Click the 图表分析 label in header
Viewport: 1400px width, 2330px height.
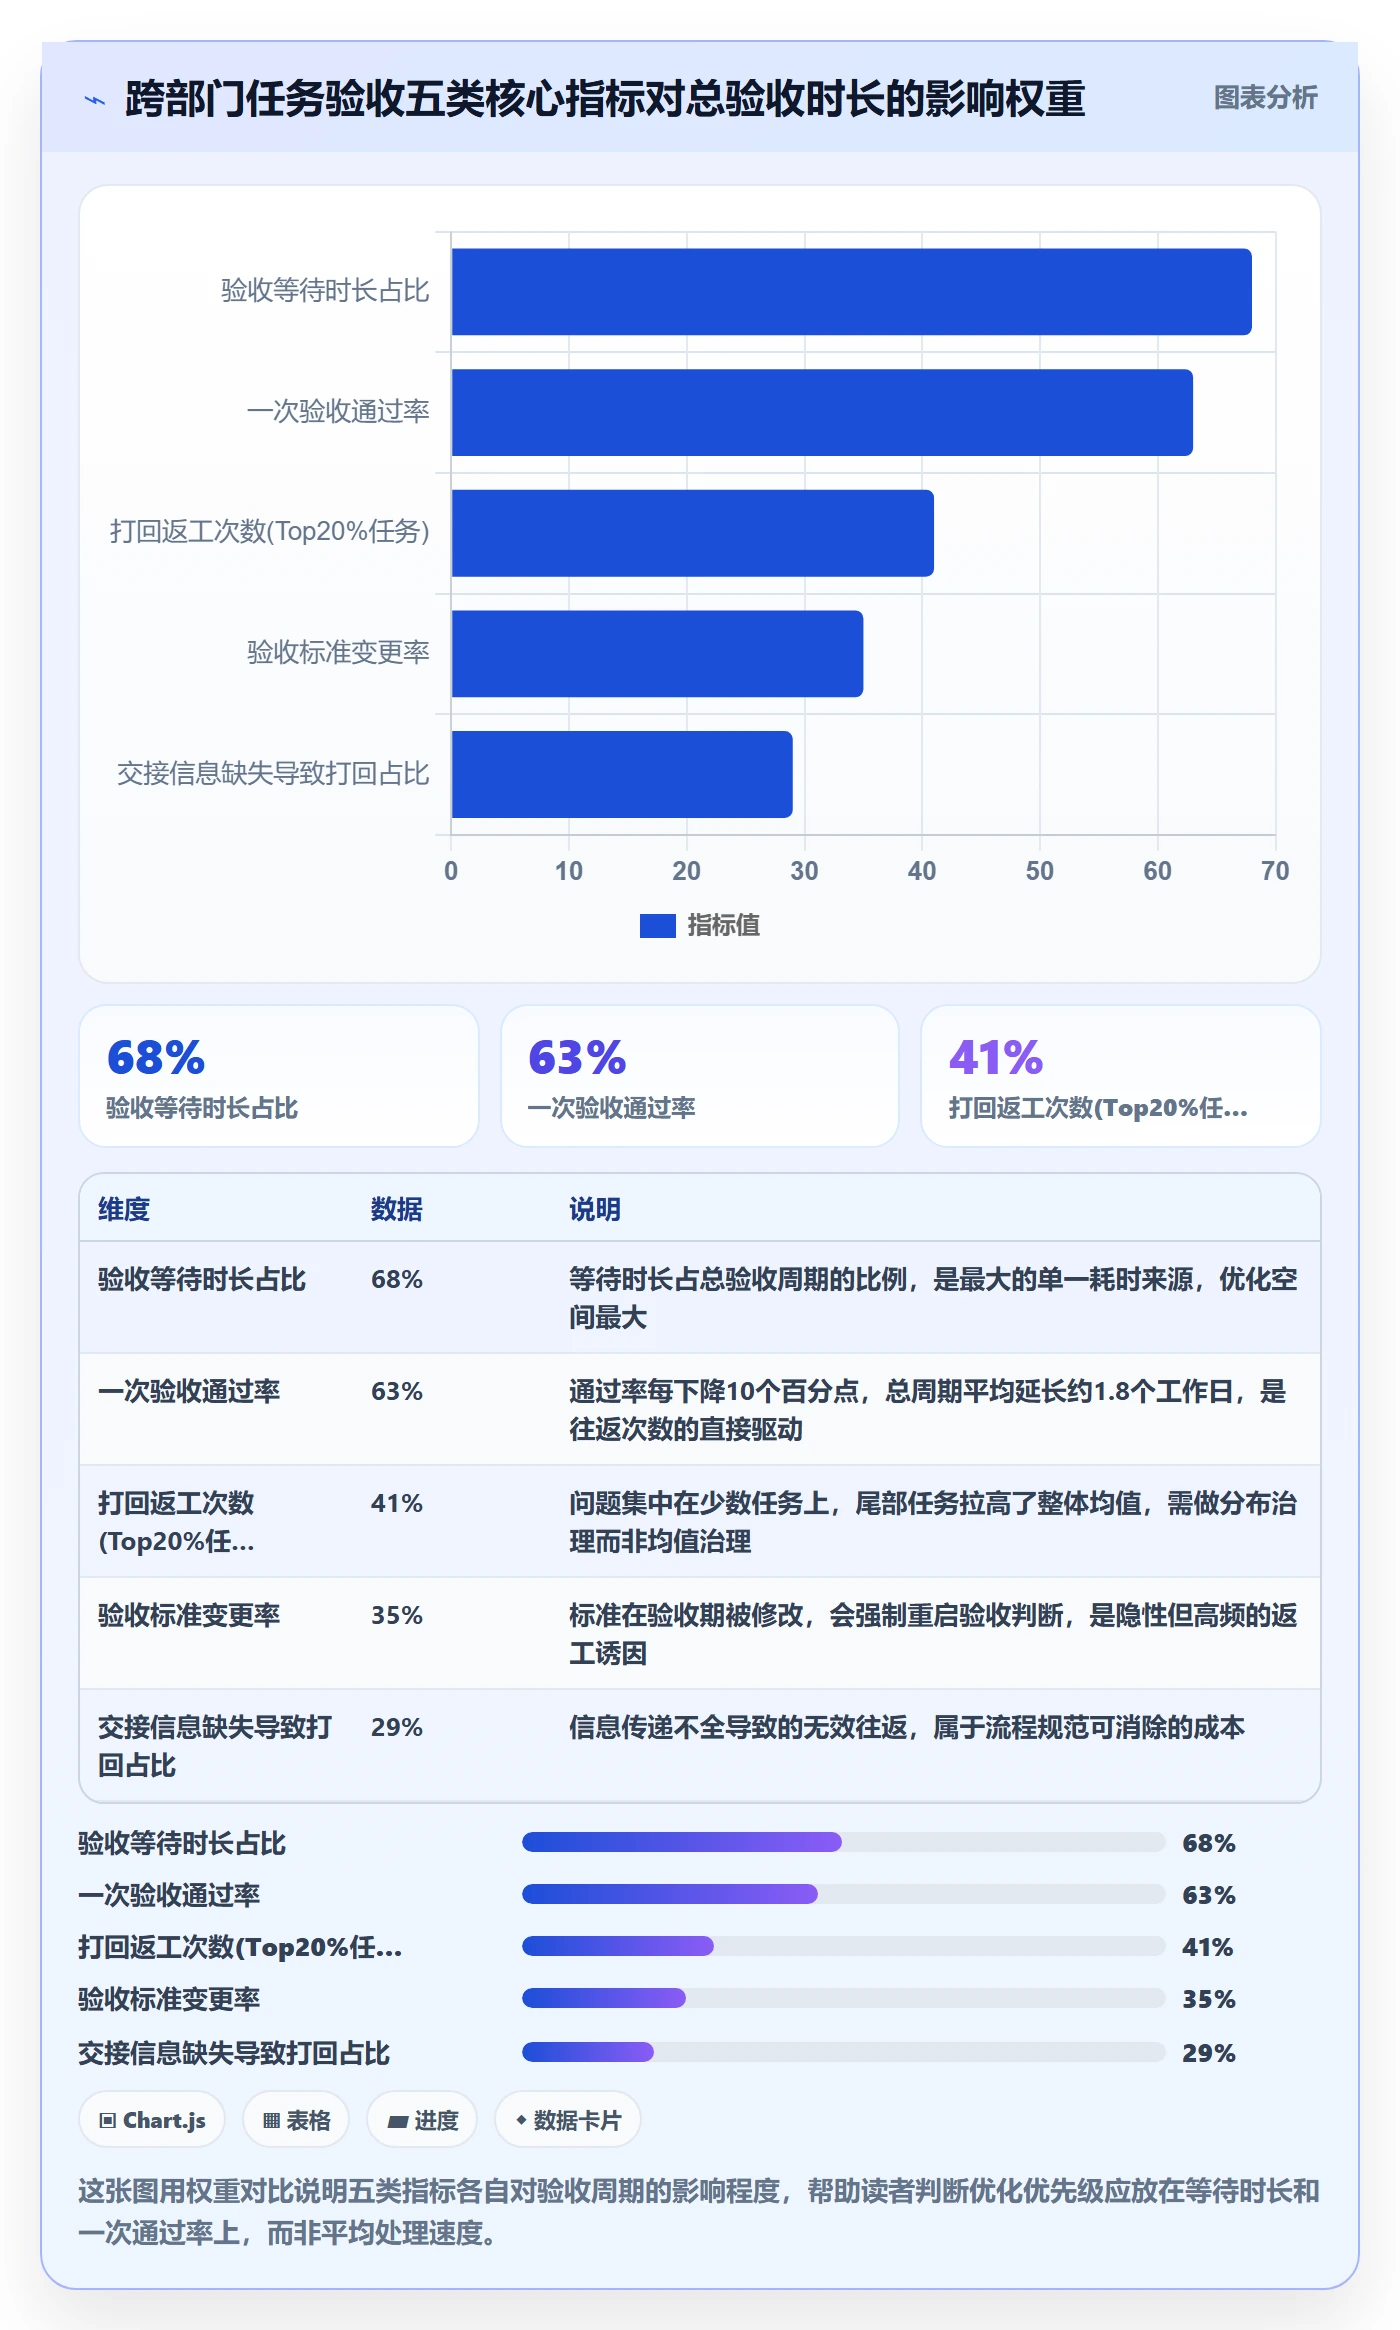(1265, 98)
